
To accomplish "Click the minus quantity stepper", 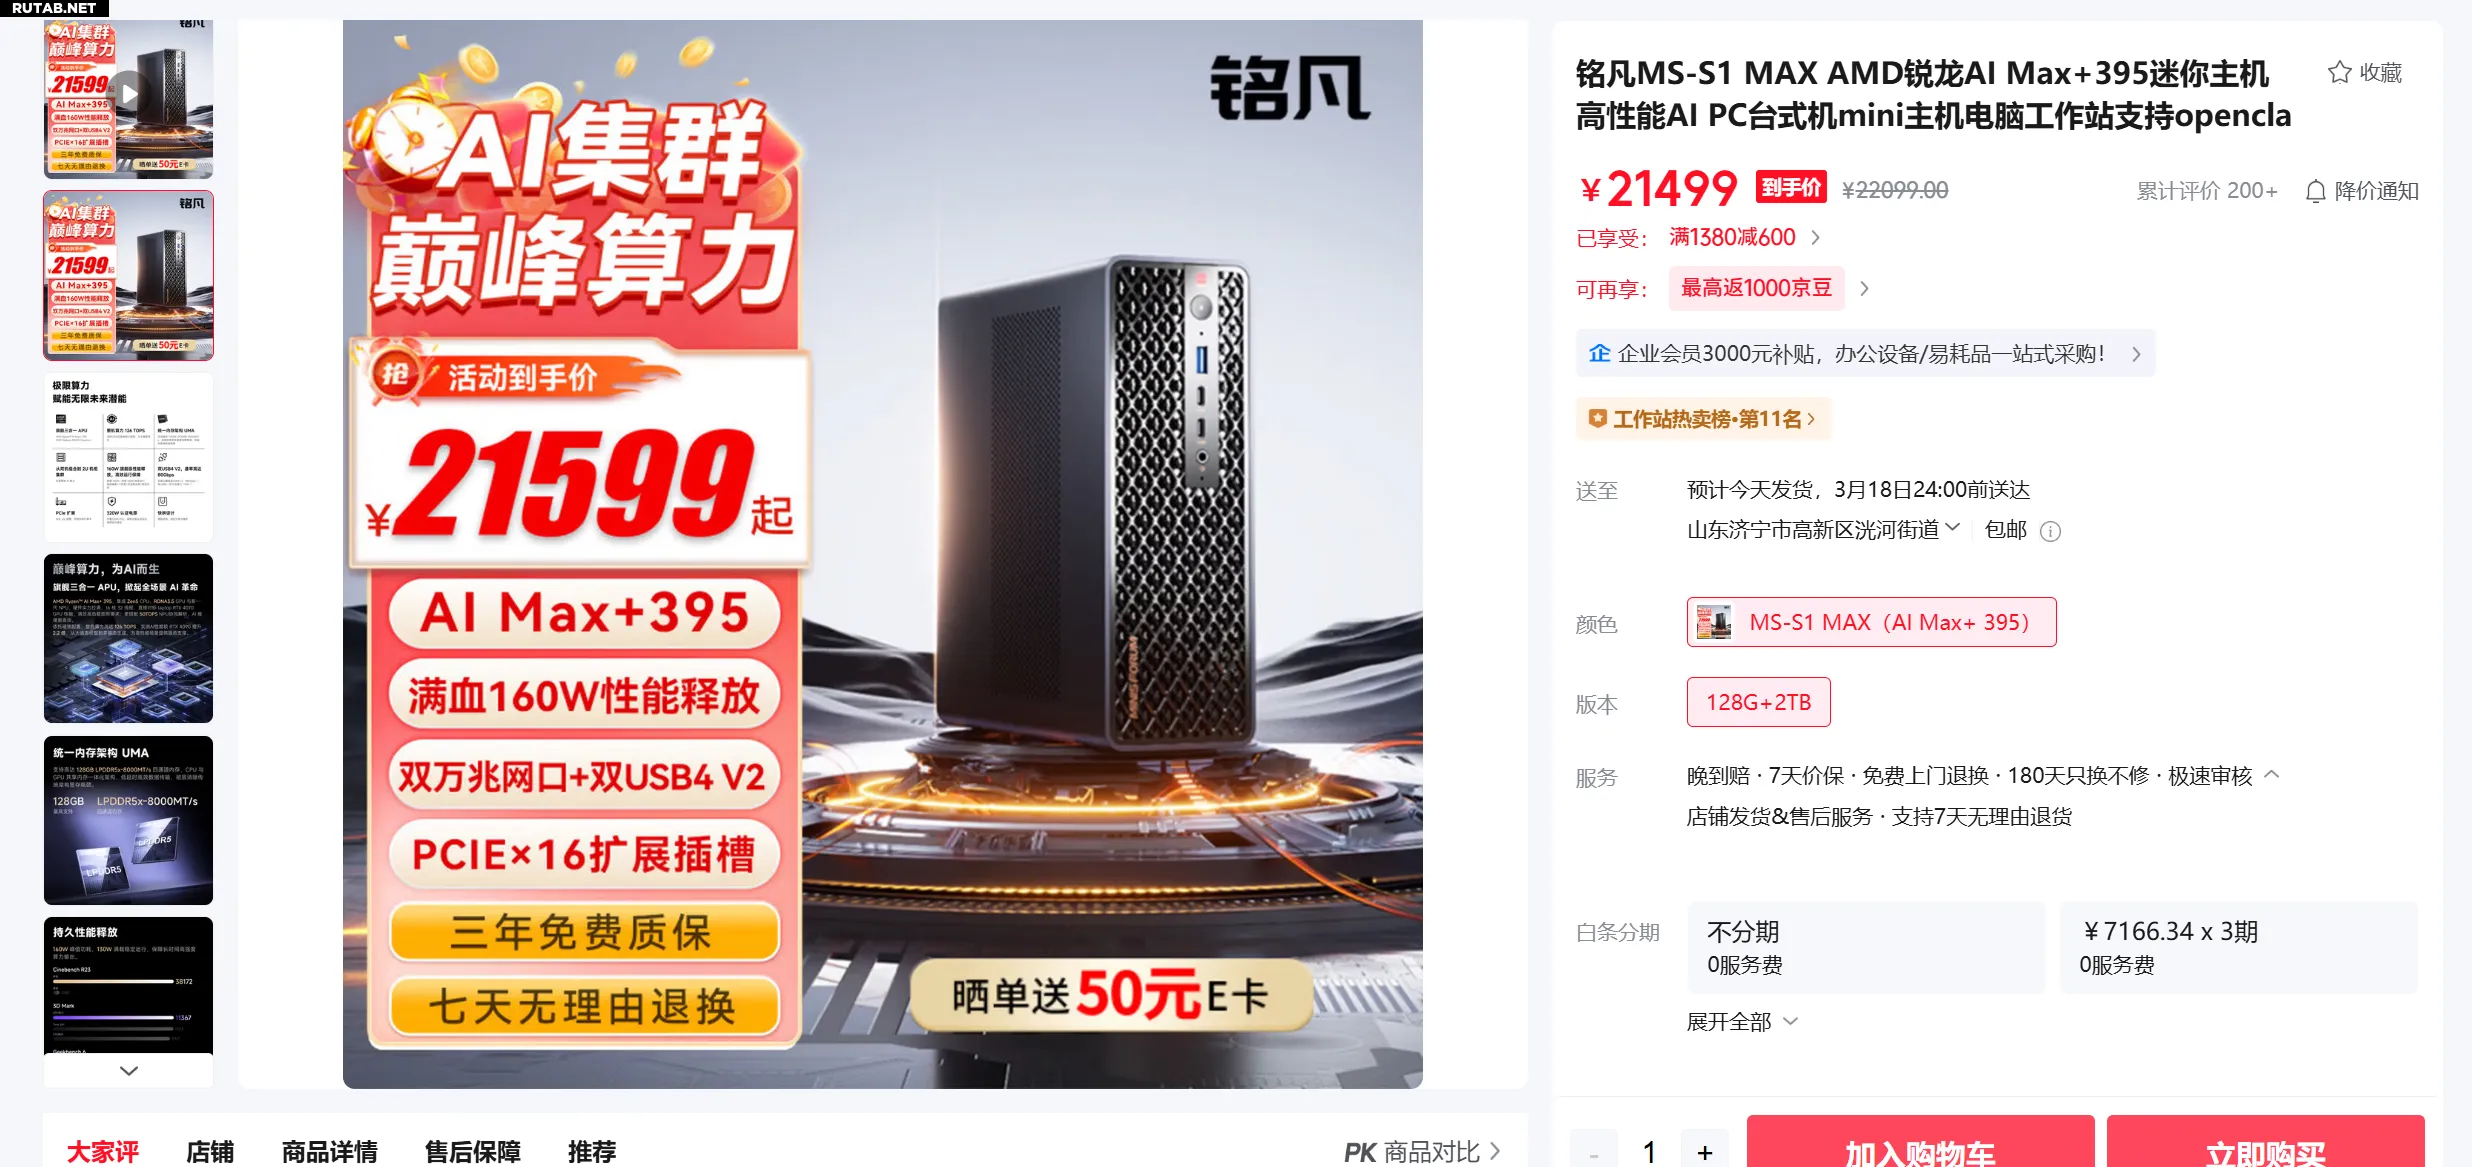I will [1593, 1152].
